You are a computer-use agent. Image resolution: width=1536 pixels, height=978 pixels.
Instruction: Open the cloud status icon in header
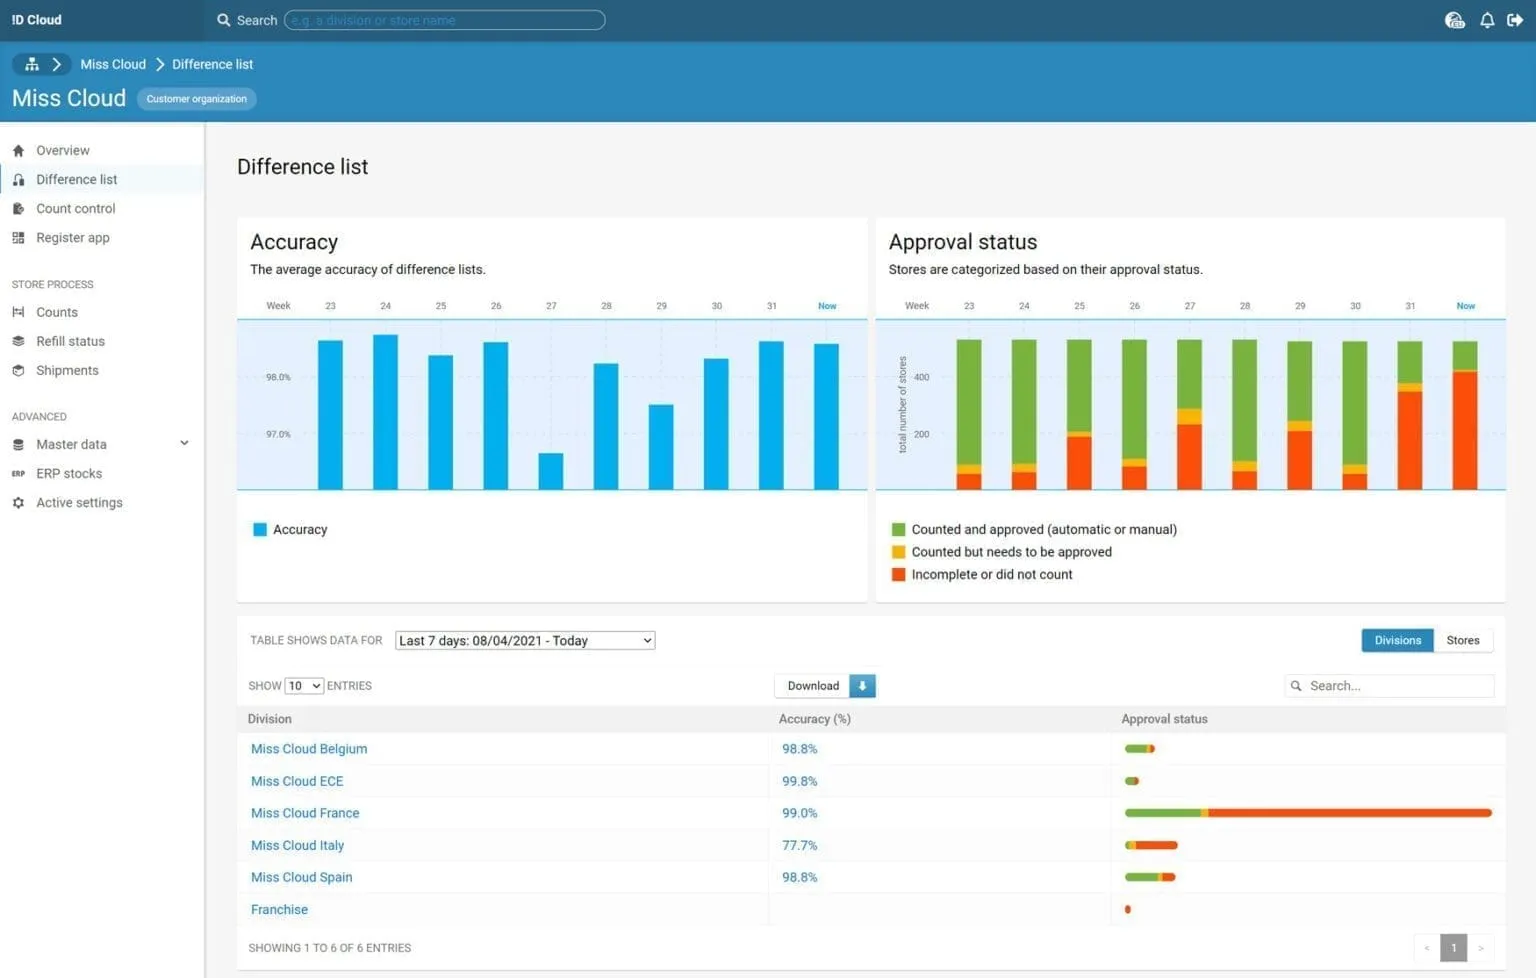(1455, 20)
